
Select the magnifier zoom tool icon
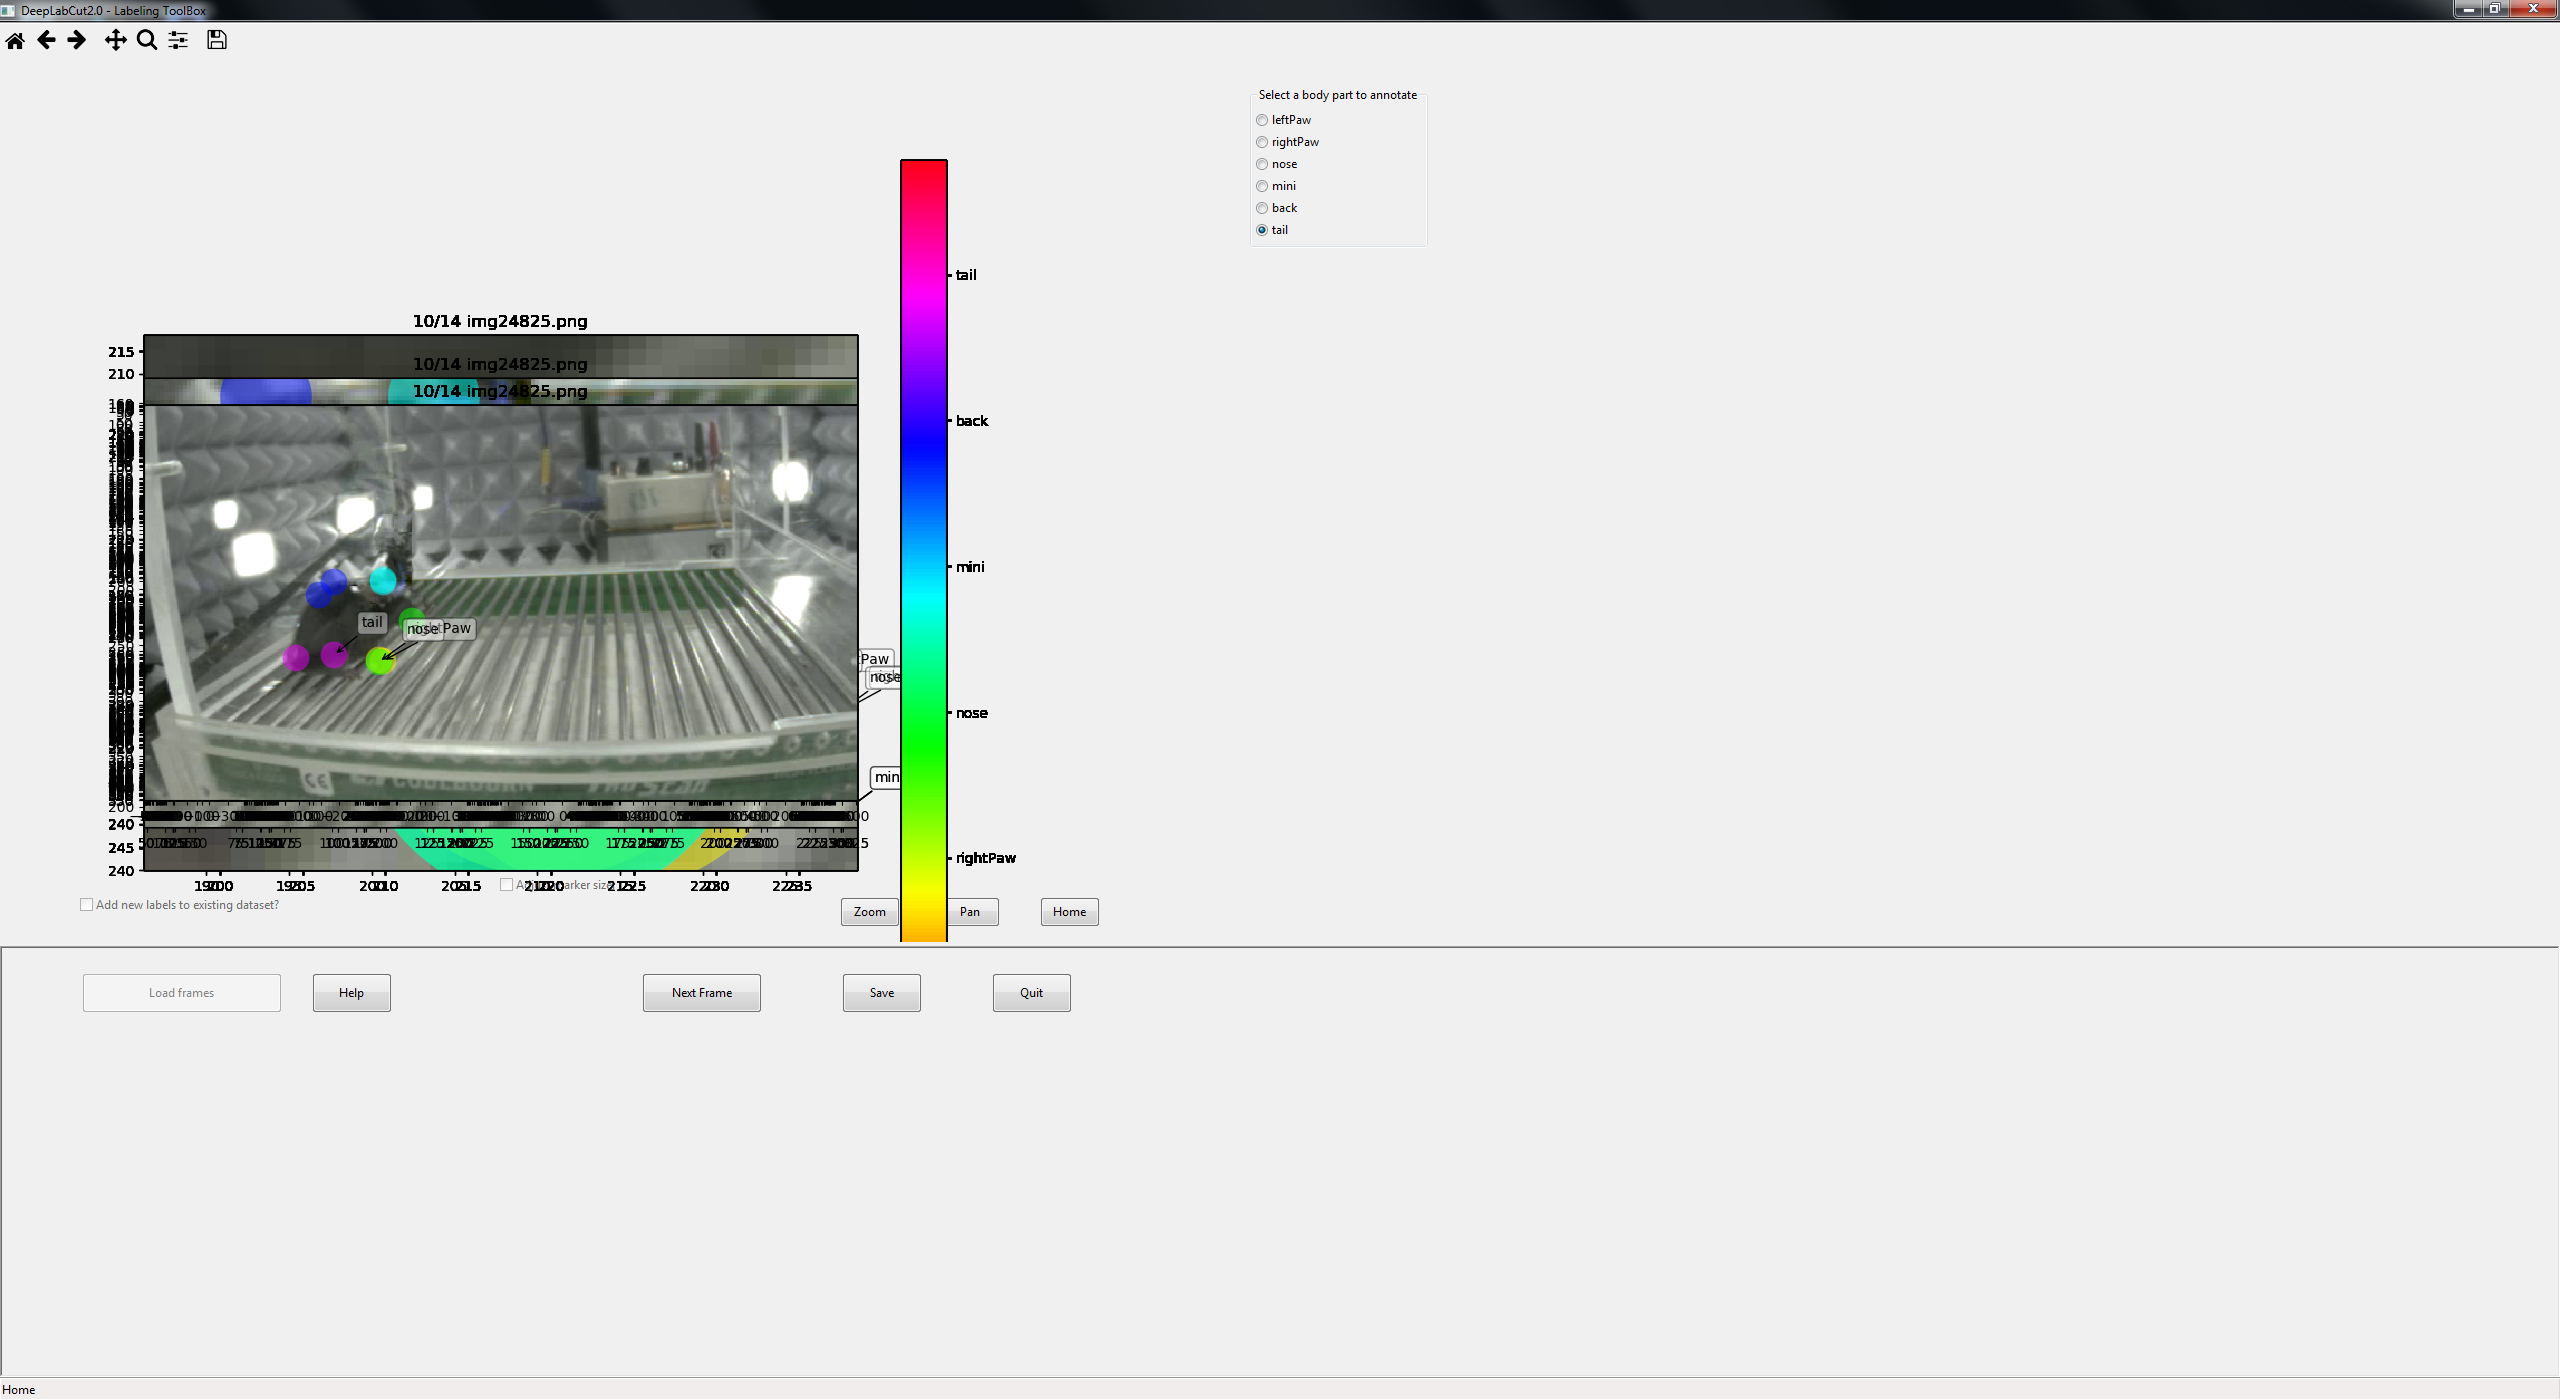(x=146, y=41)
